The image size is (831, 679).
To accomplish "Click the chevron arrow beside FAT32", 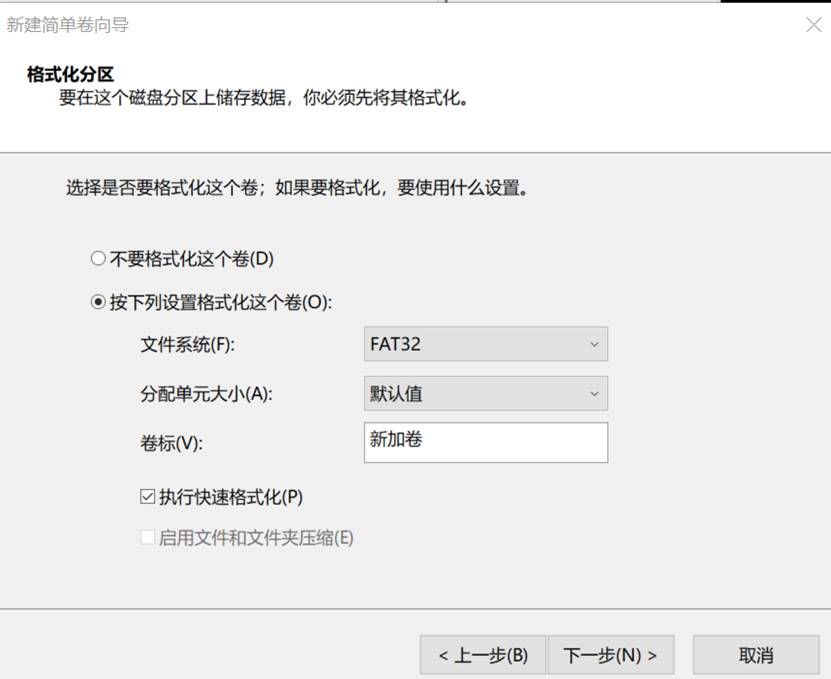I will point(594,344).
